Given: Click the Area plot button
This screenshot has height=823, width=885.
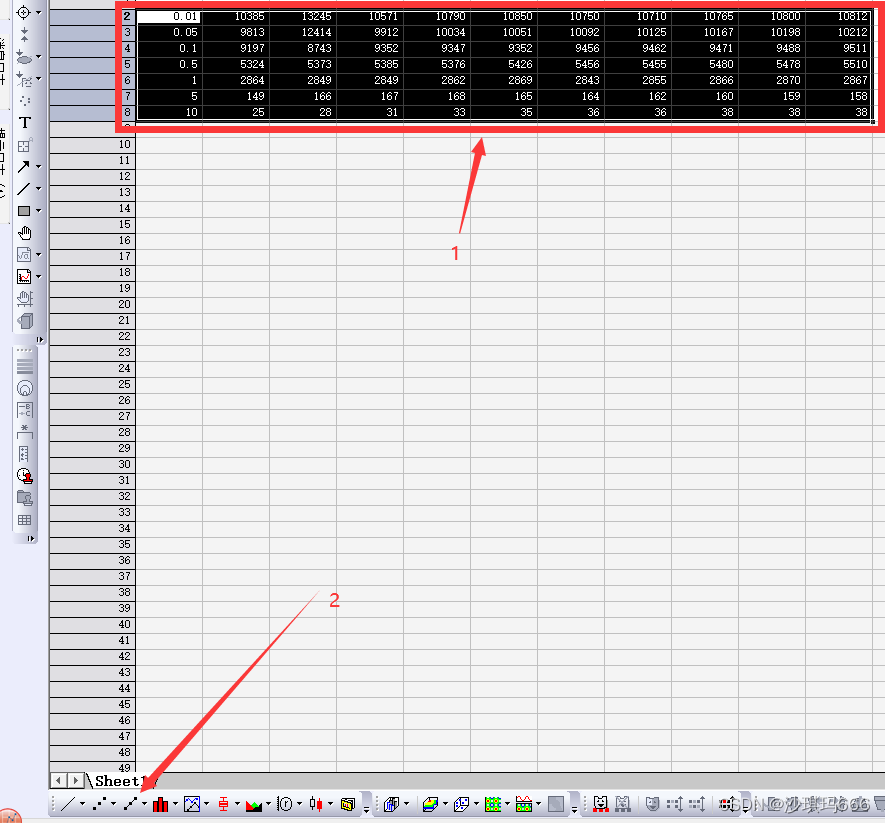Looking at the screenshot, I should 254,804.
